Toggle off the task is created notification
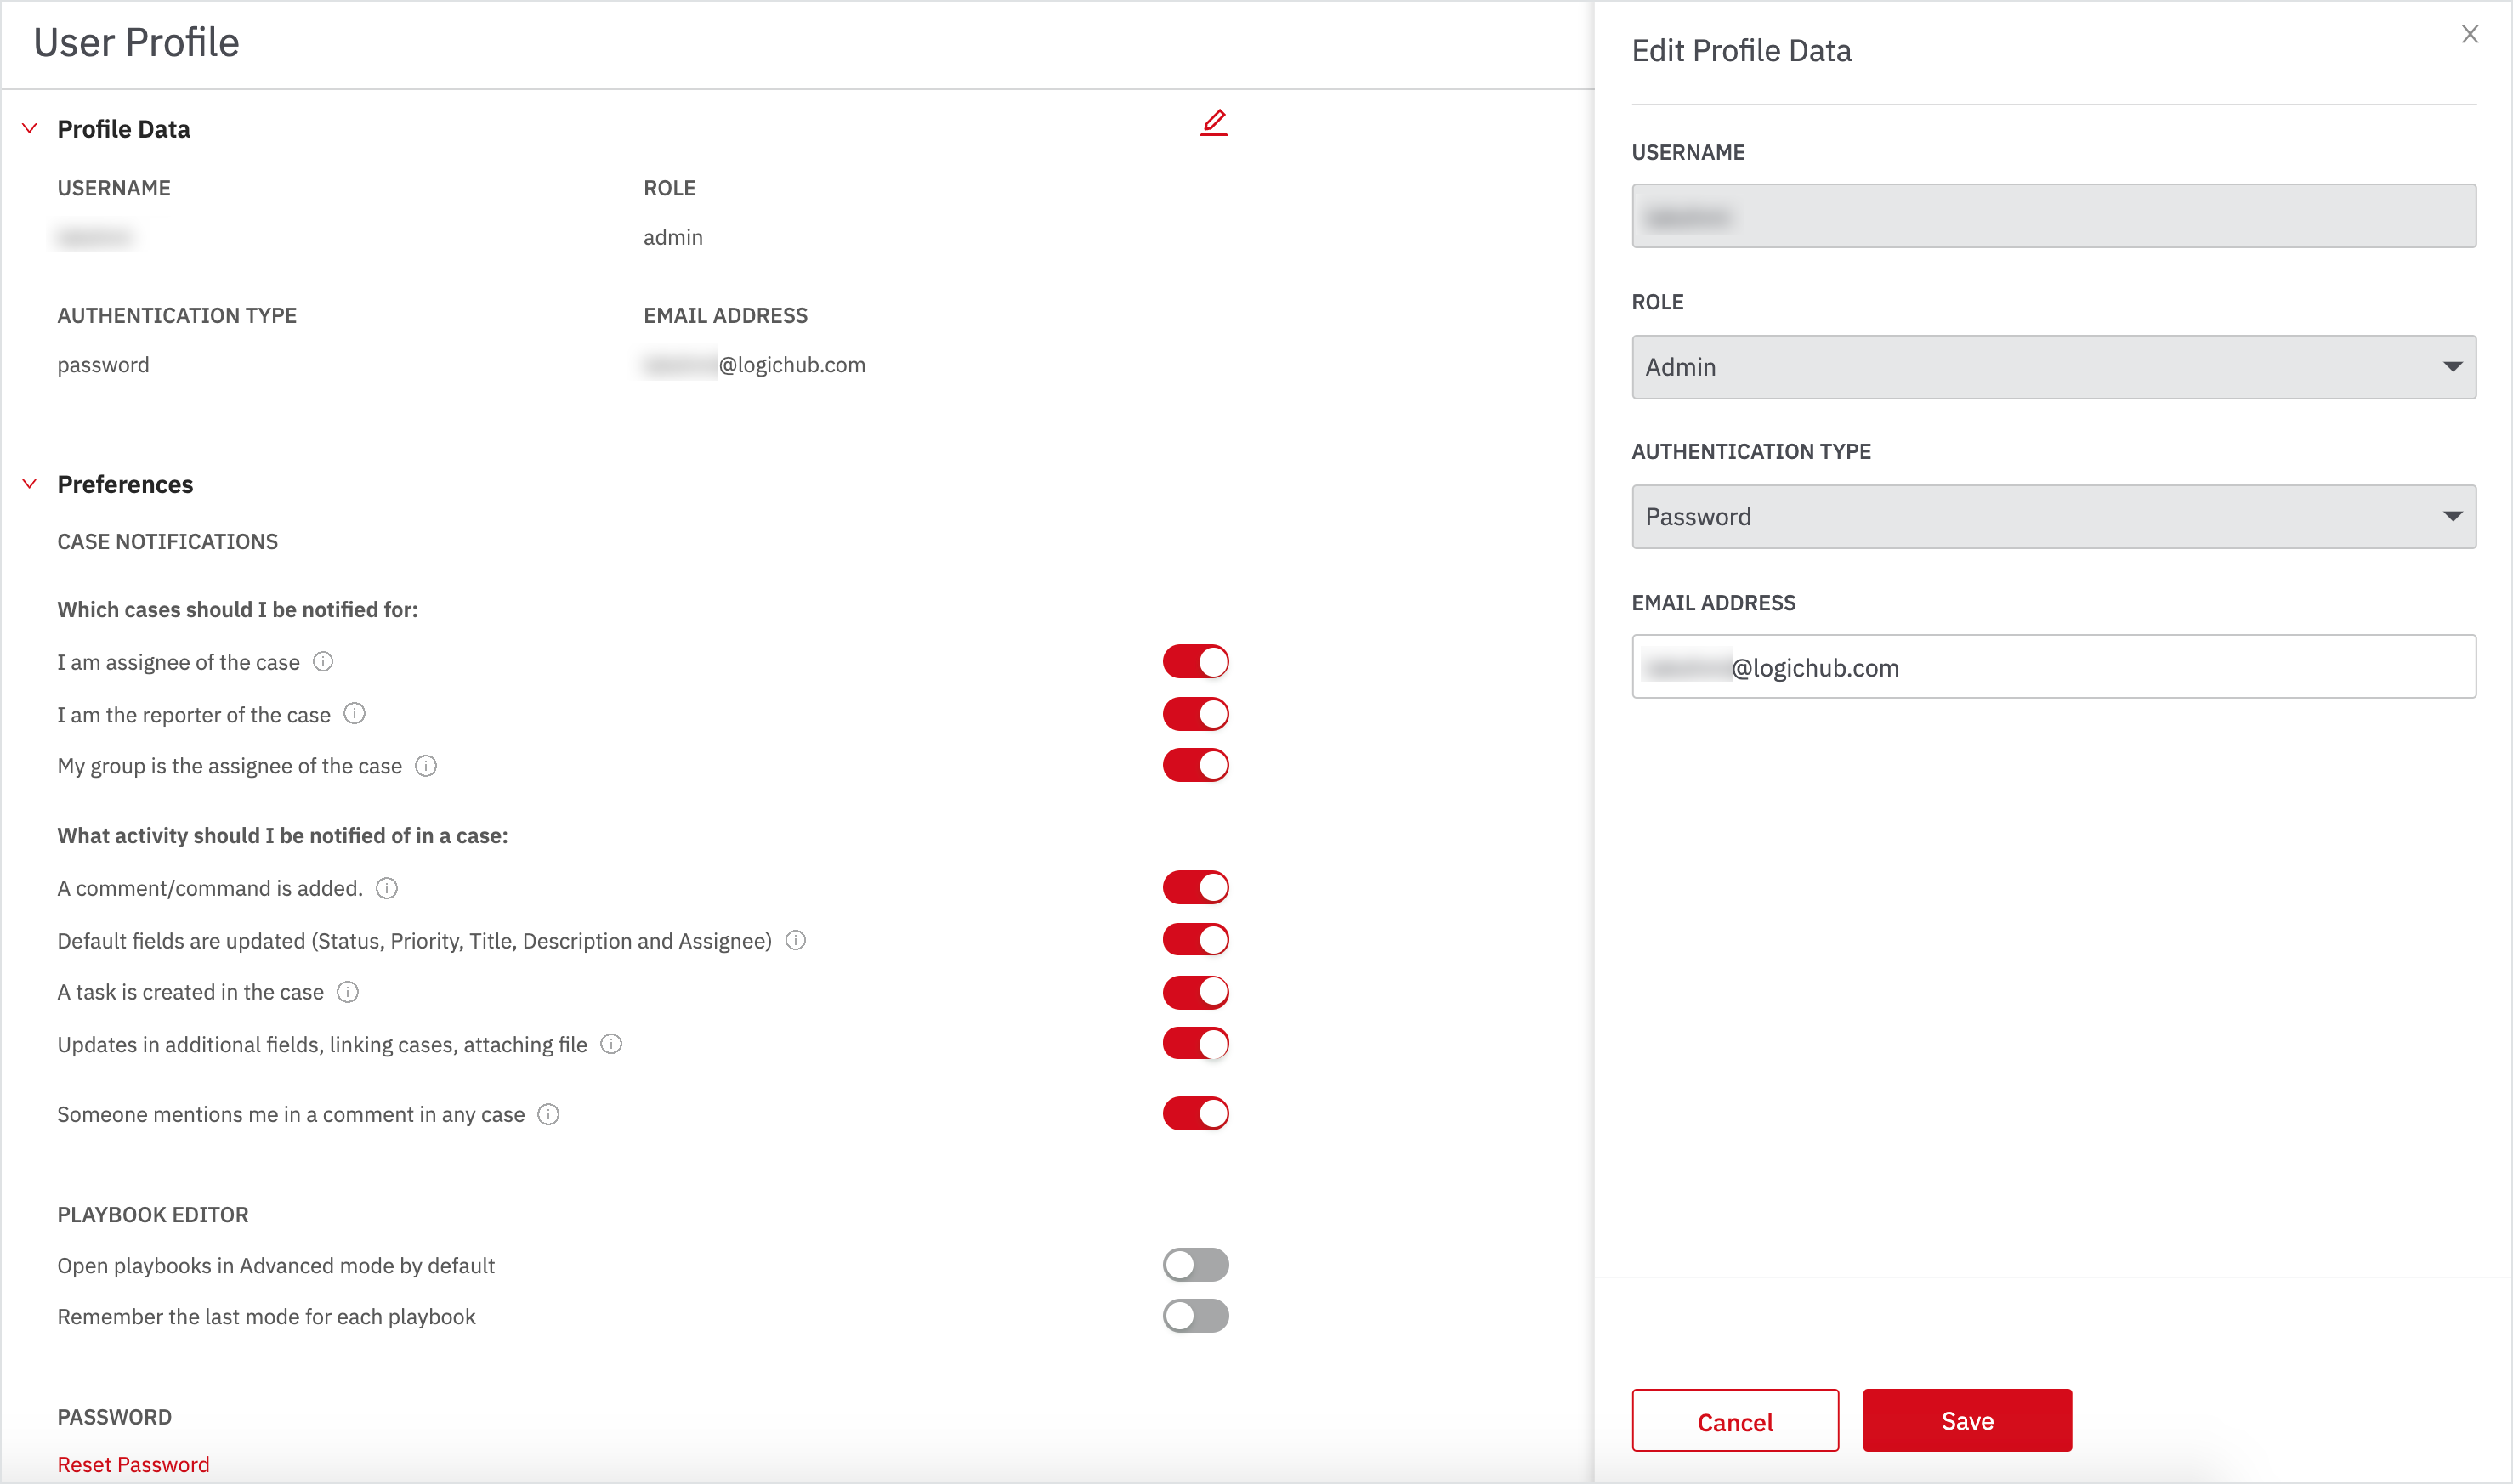 pyautogui.click(x=1195, y=992)
